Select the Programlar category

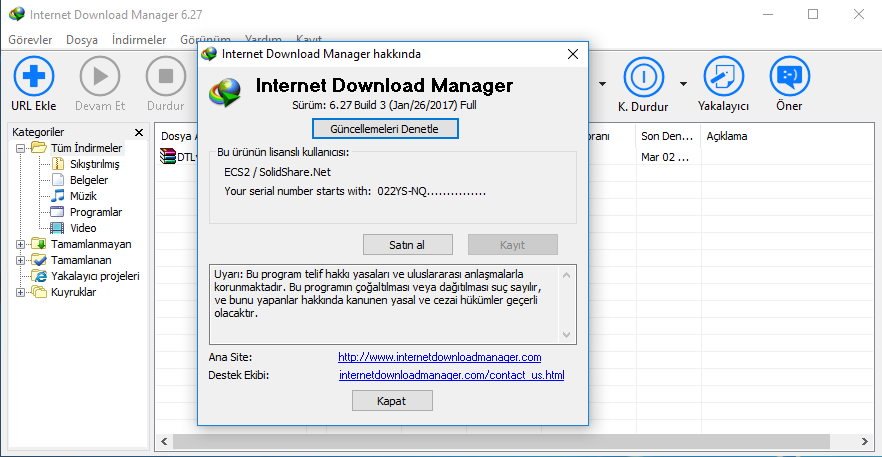pyautogui.click(x=96, y=212)
